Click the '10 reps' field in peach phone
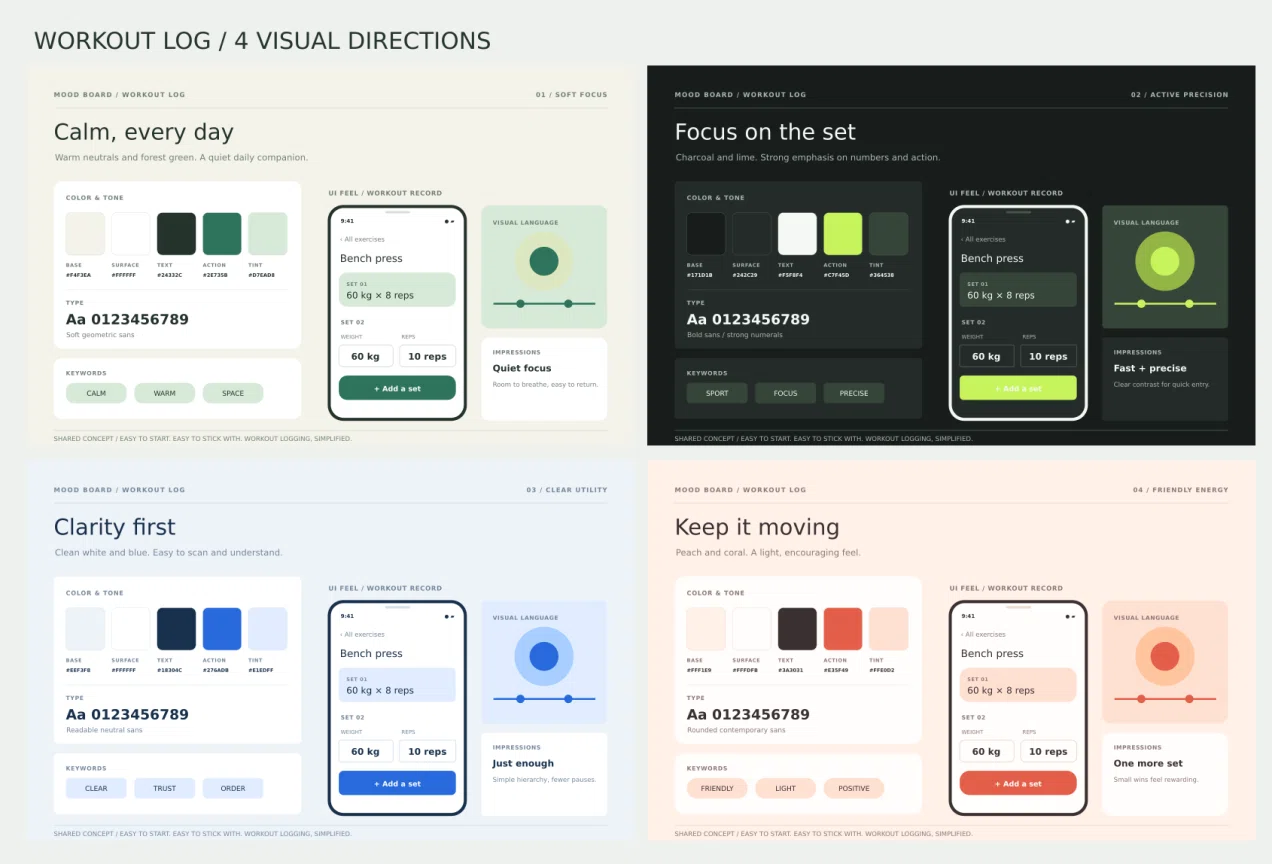Screen dimensions: 1272x864 click(1049, 751)
